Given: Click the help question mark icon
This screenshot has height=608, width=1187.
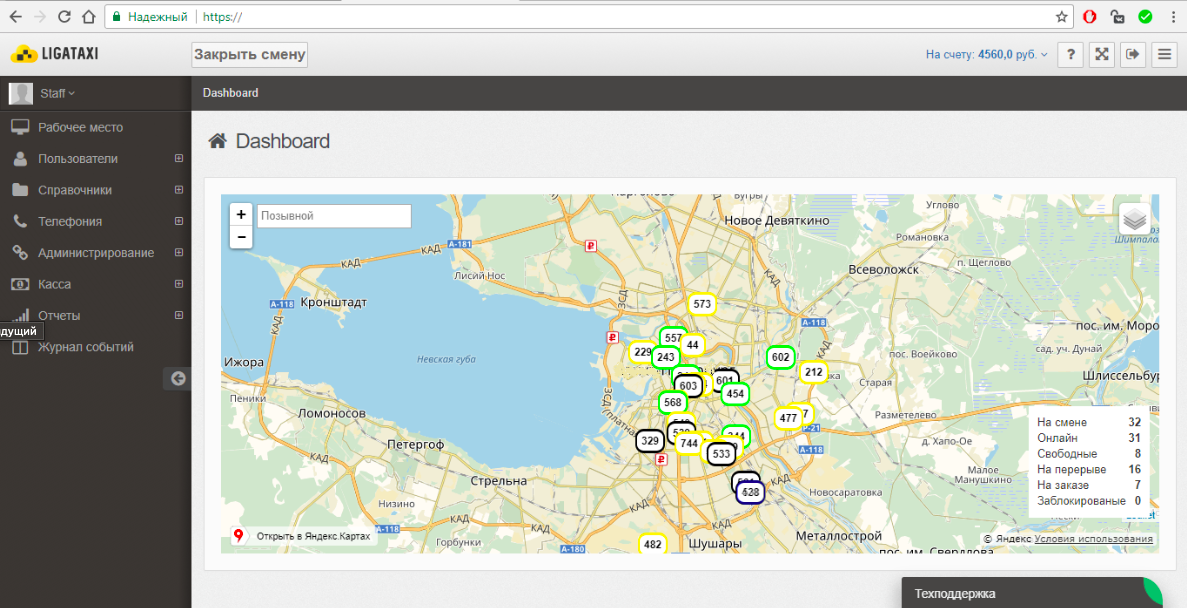Looking at the screenshot, I should [1070, 54].
